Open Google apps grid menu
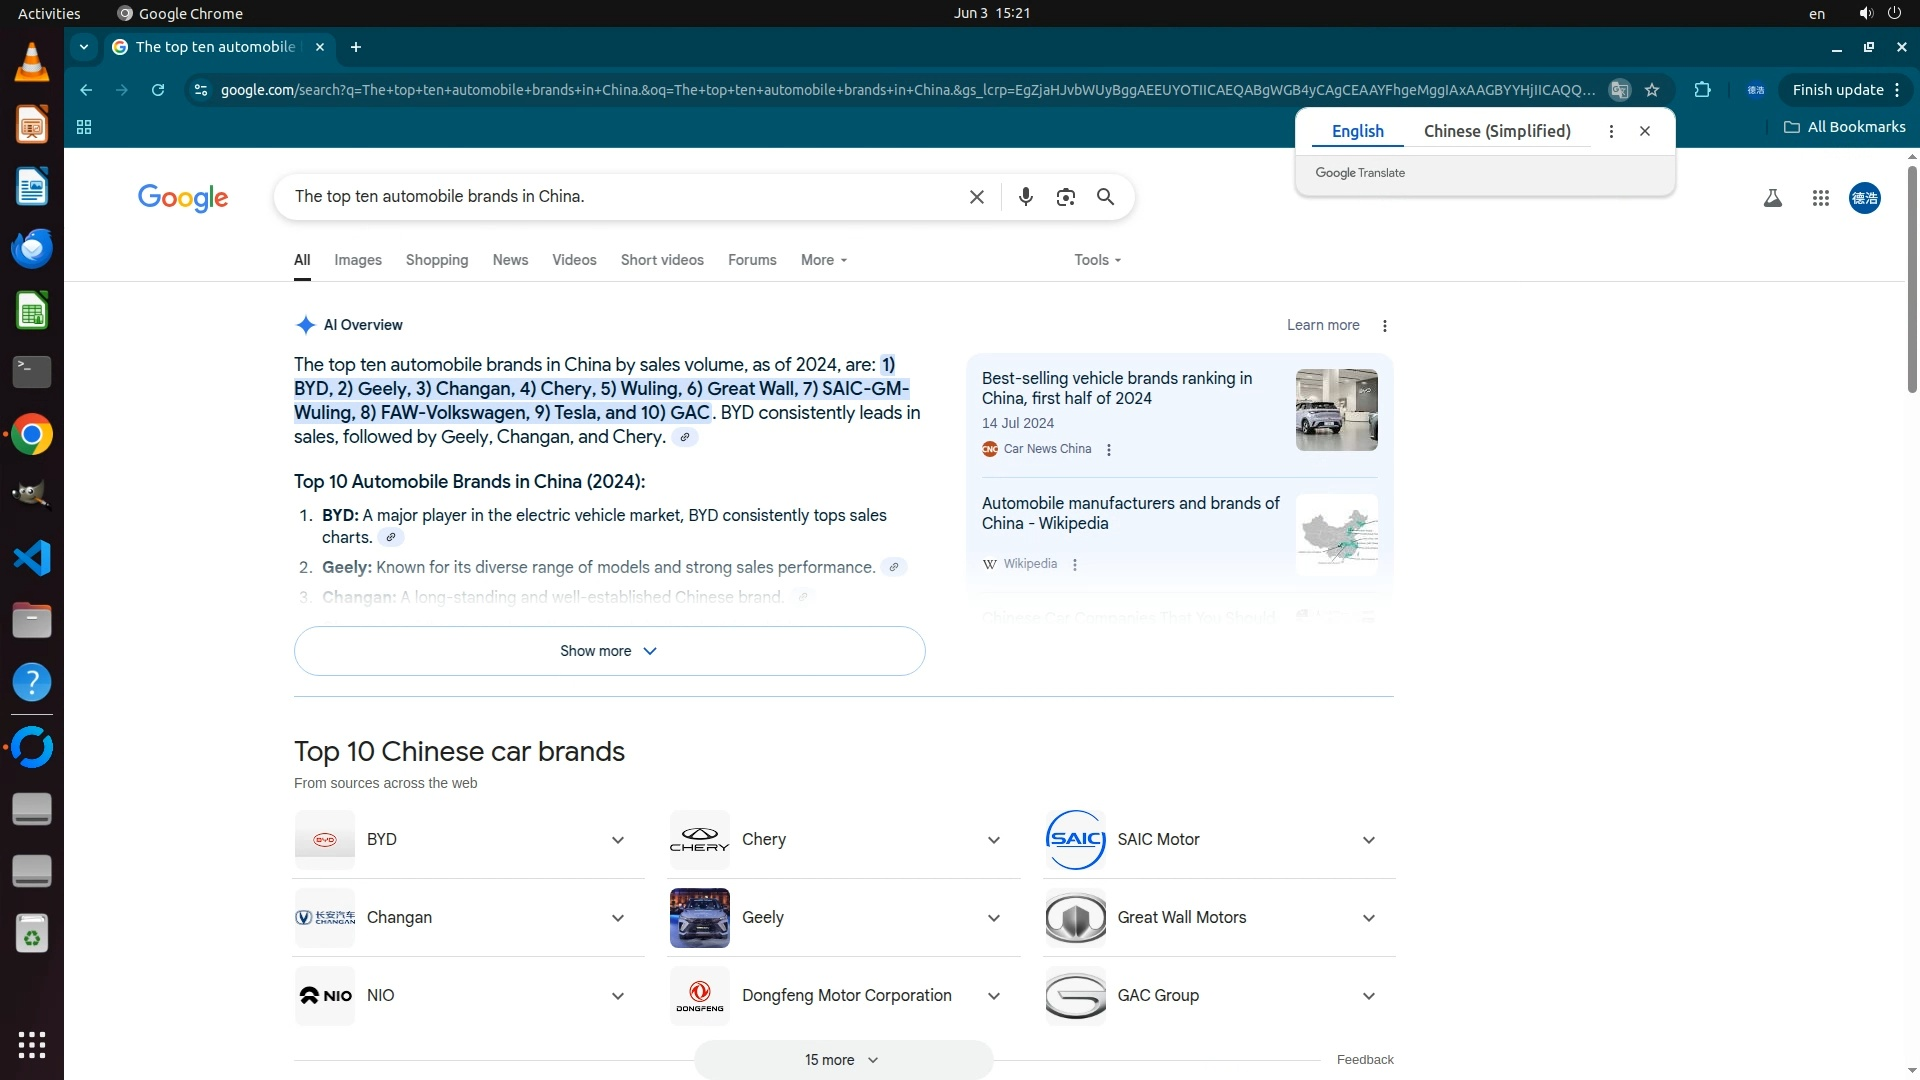 coord(1820,198)
